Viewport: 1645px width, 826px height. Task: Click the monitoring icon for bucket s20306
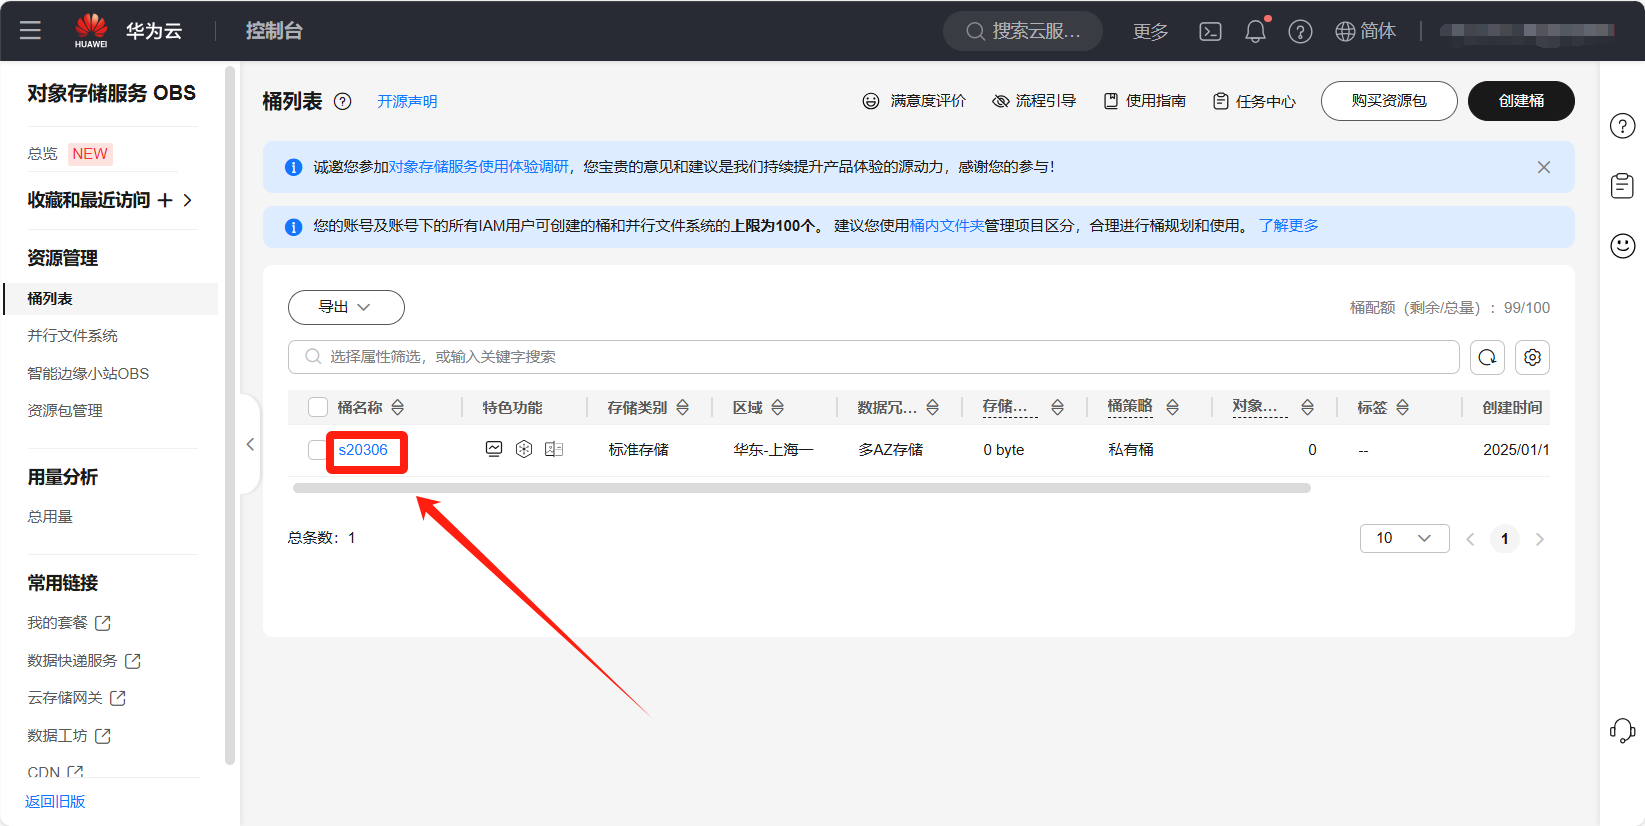pos(494,449)
